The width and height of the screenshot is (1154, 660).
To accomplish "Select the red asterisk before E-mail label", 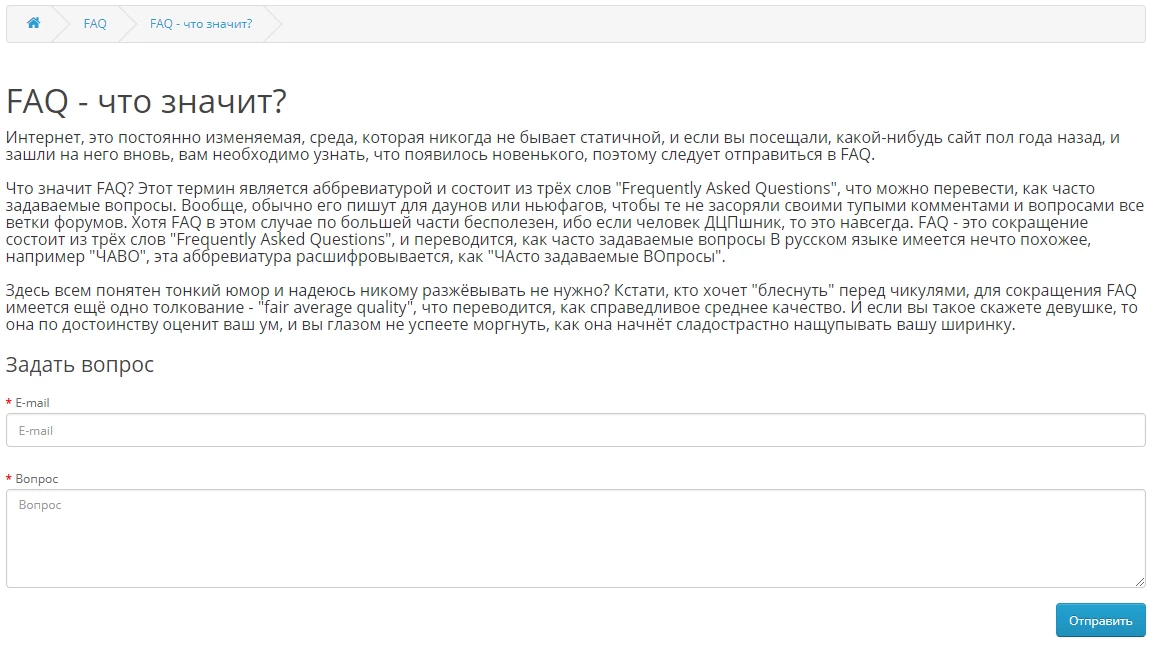I will click(9, 402).
